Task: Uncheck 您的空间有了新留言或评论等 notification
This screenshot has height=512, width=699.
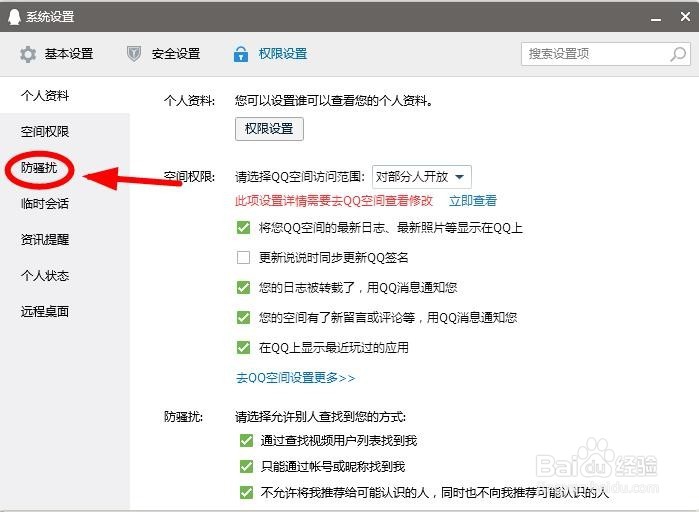Action: [243, 318]
